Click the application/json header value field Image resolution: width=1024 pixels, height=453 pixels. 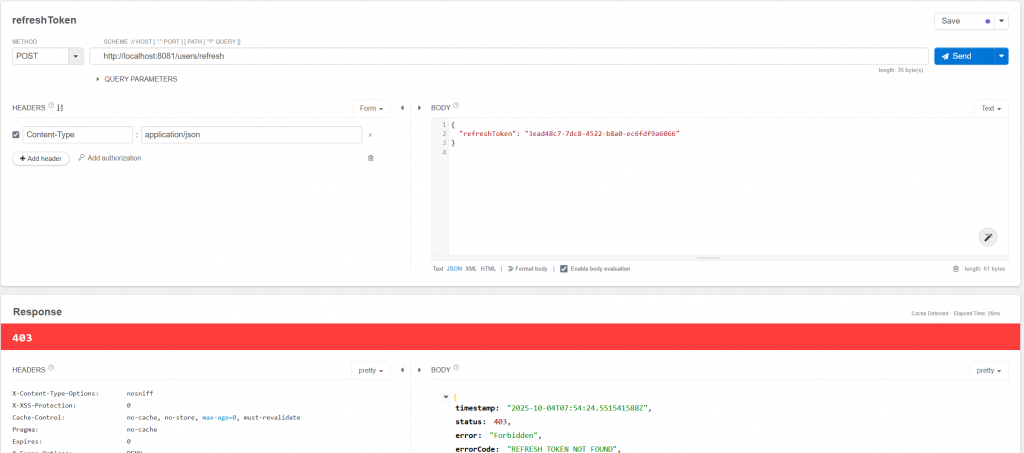[x=251, y=134]
